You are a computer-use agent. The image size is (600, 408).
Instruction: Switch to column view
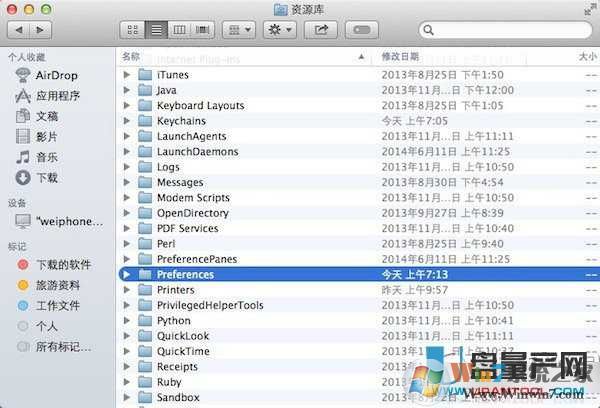click(179, 30)
